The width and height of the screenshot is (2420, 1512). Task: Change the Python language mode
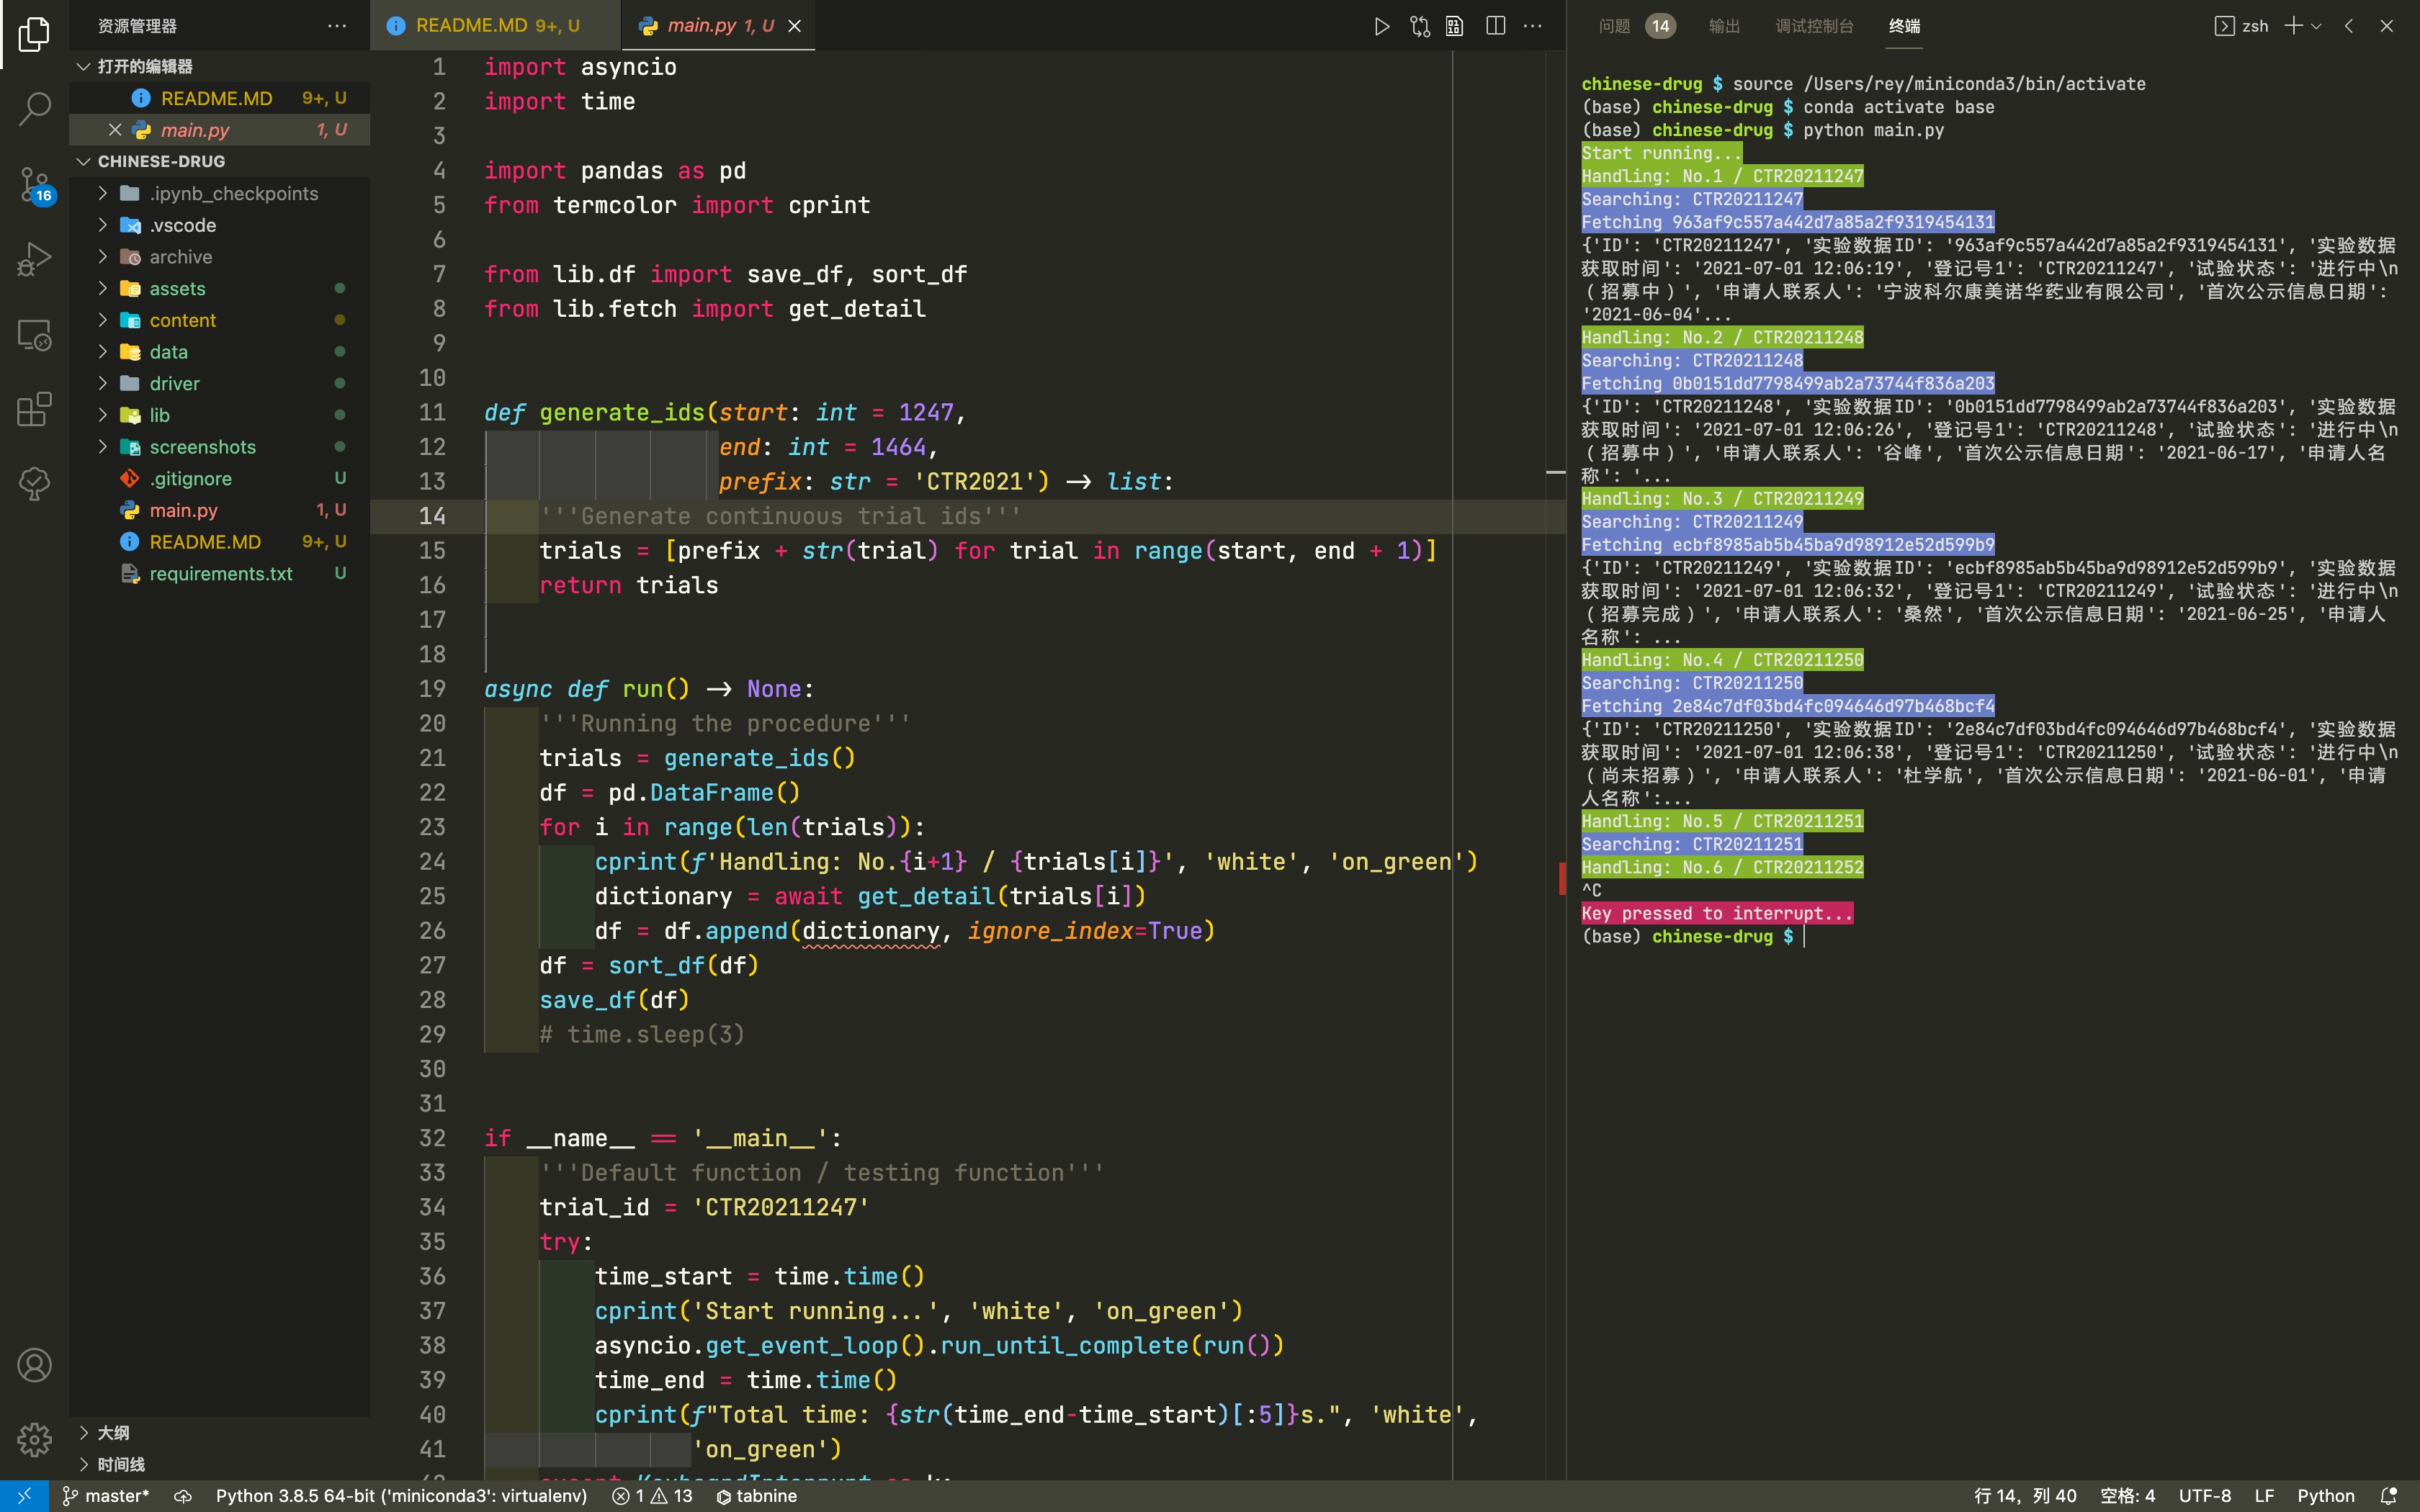[2325, 1496]
